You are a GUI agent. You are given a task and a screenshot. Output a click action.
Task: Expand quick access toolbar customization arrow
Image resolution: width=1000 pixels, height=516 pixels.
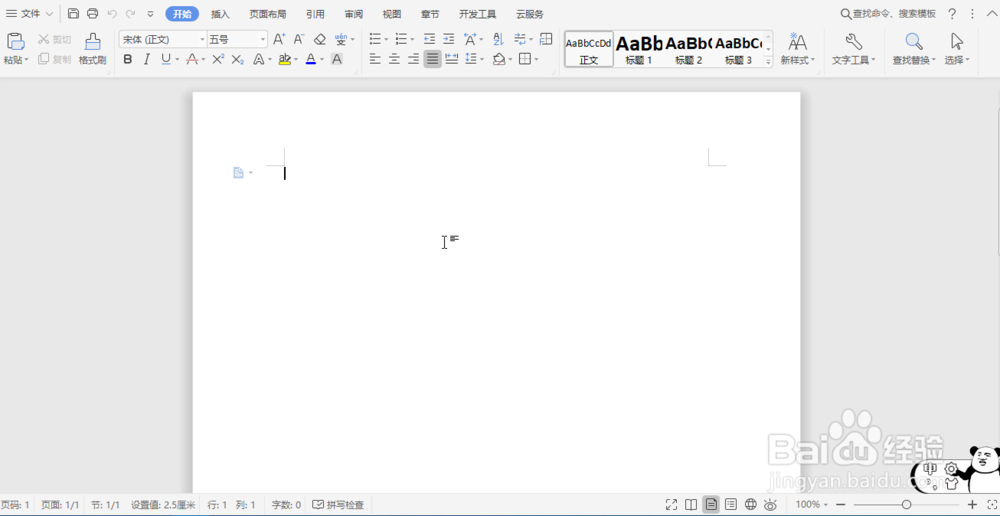click(150, 13)
